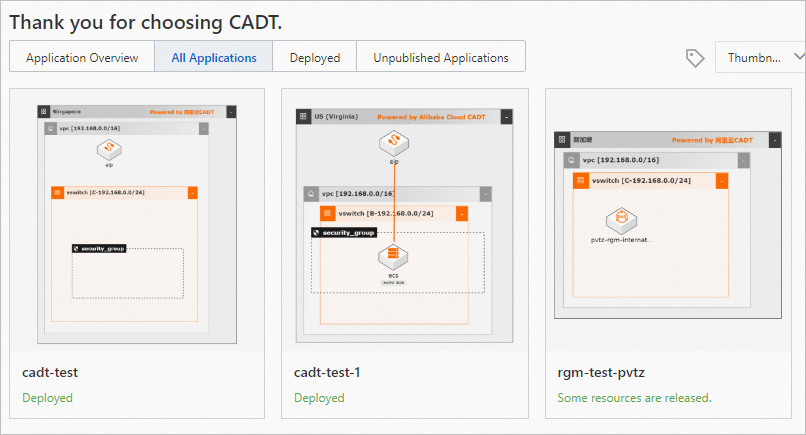Image resolution: width=806 pixels, height=435 pixels.
Task: Click the cadt-test application name
Action: (50, 372)
